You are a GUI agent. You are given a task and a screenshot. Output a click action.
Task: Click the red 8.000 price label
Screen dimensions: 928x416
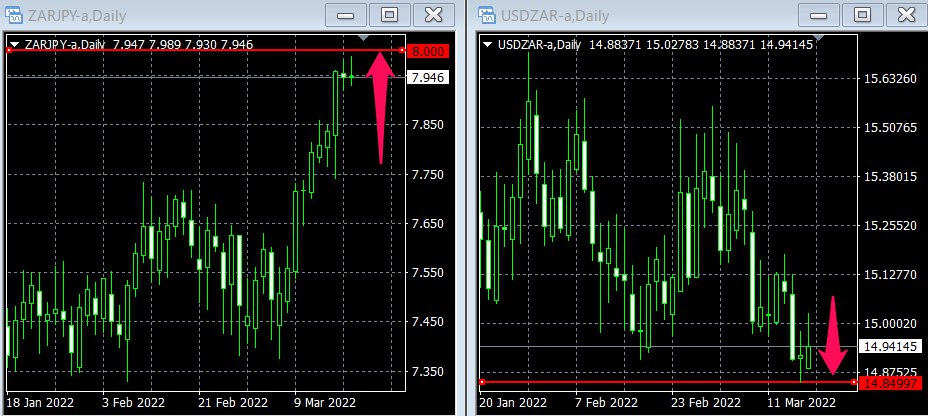click(428, 51)
